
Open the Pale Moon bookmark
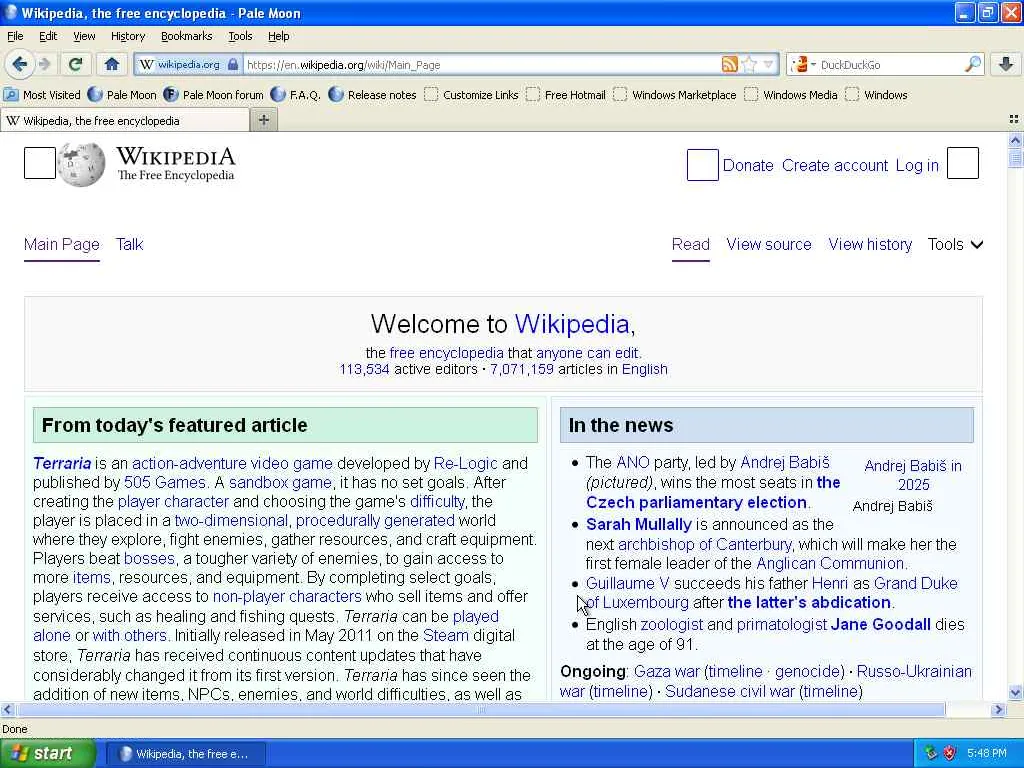pyautogui.click(x=122, y=95)
